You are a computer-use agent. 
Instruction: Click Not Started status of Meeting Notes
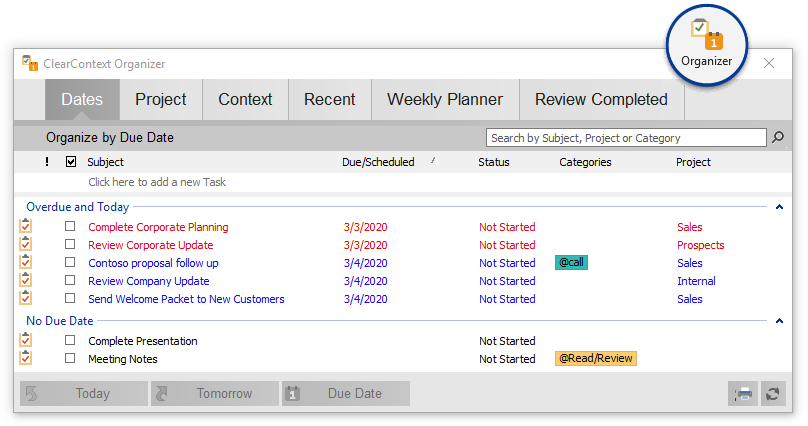click(507, 359)
